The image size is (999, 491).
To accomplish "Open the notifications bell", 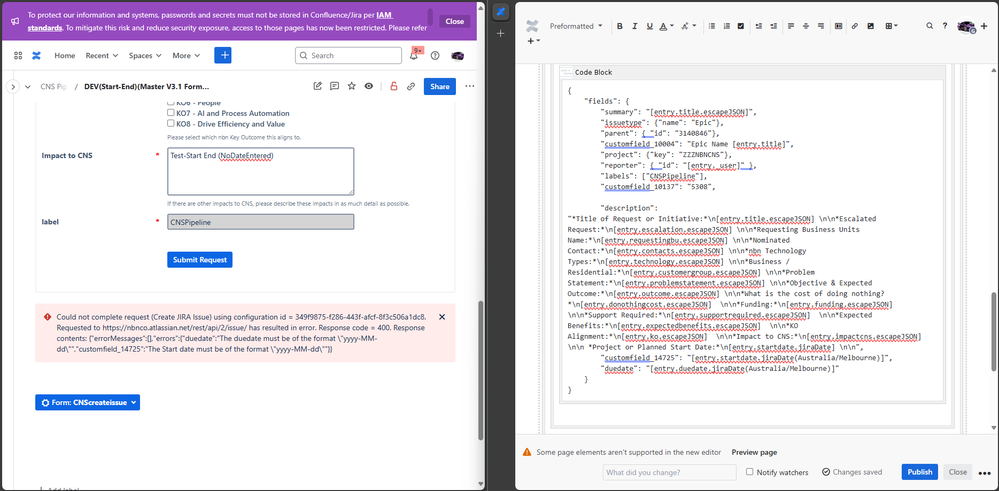I will click(414, 55).
